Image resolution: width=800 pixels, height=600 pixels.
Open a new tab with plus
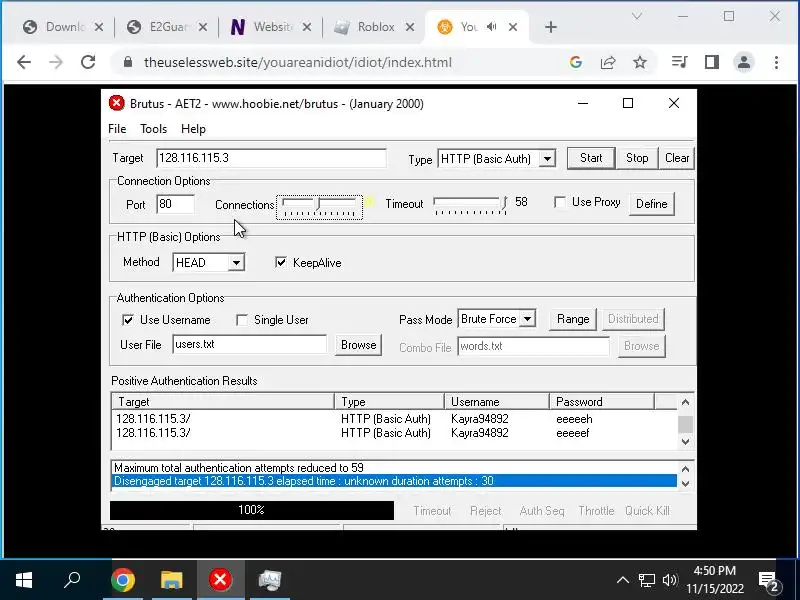click(x=551, y=27)
